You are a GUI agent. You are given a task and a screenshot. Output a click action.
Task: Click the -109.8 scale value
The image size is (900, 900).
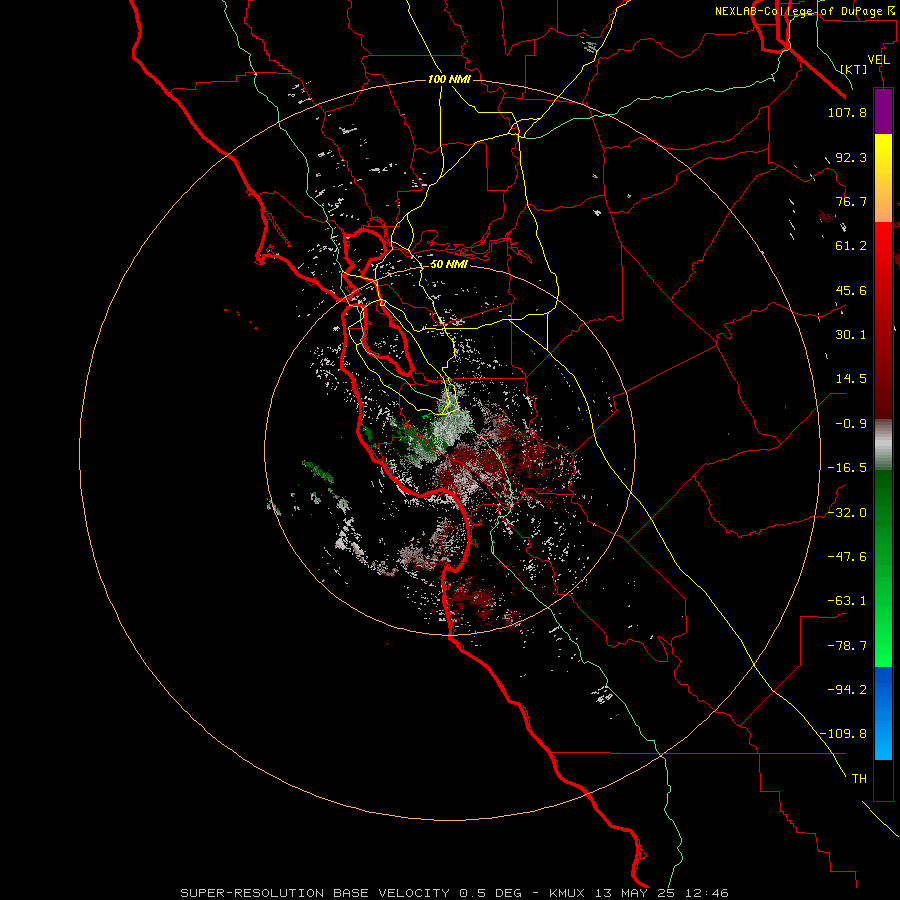click(x=843, y=734)
